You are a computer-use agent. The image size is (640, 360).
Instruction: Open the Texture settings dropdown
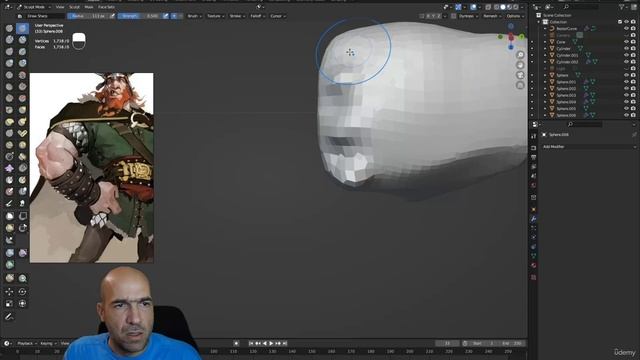click(x=216, y=16)
